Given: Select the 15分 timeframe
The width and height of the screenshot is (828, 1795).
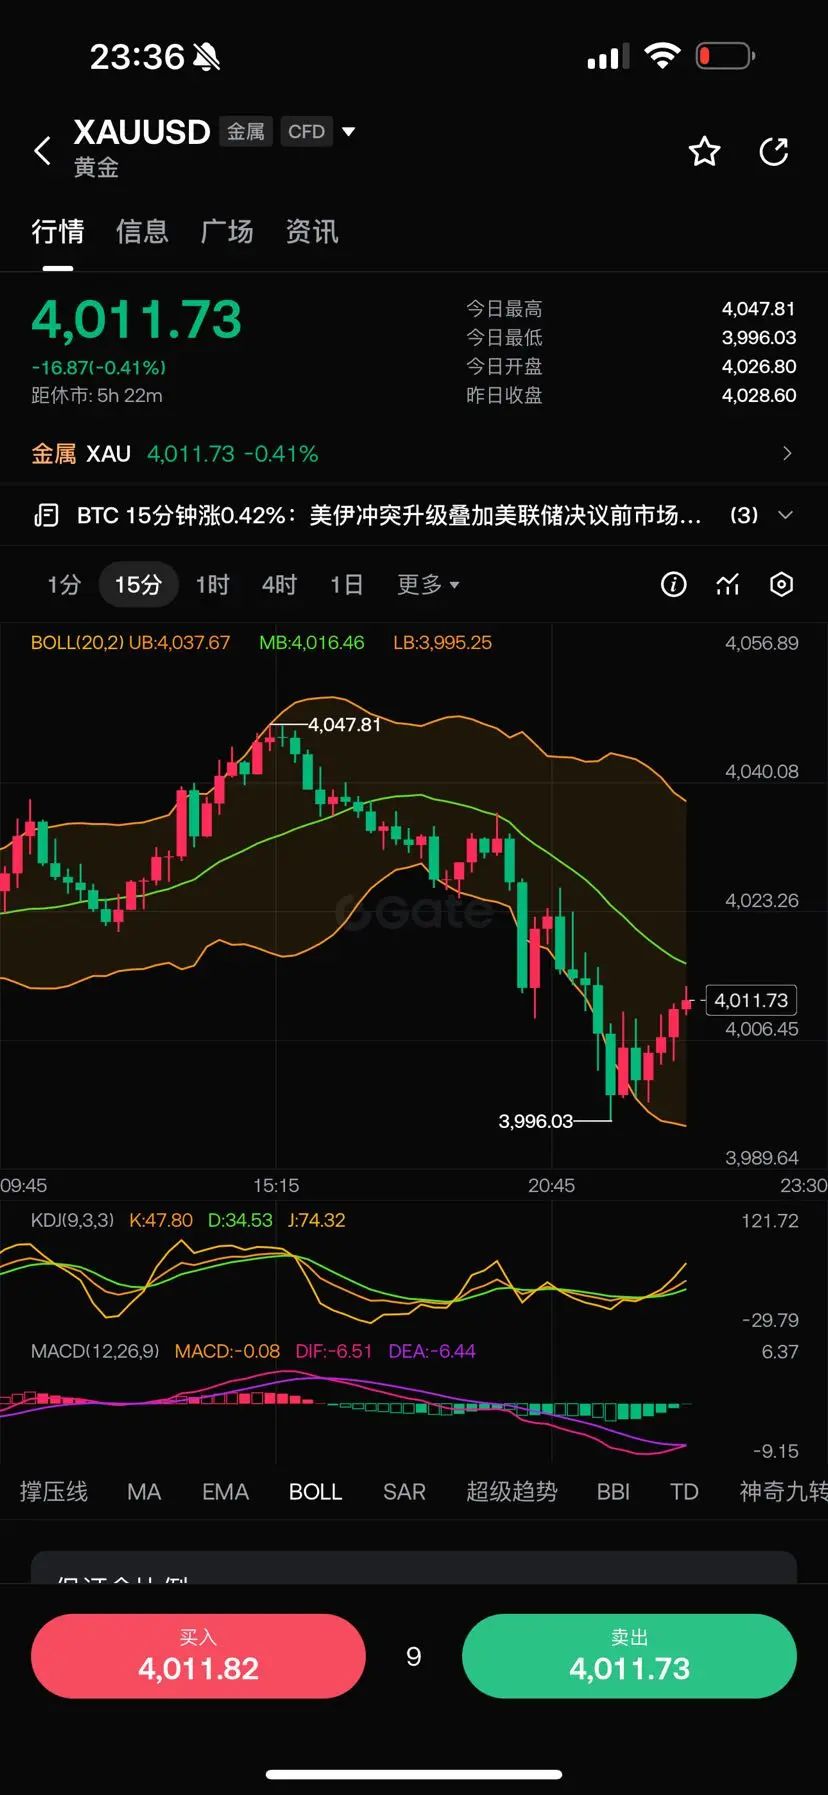Looking at the screenshot, I should (x=138, y=584).
